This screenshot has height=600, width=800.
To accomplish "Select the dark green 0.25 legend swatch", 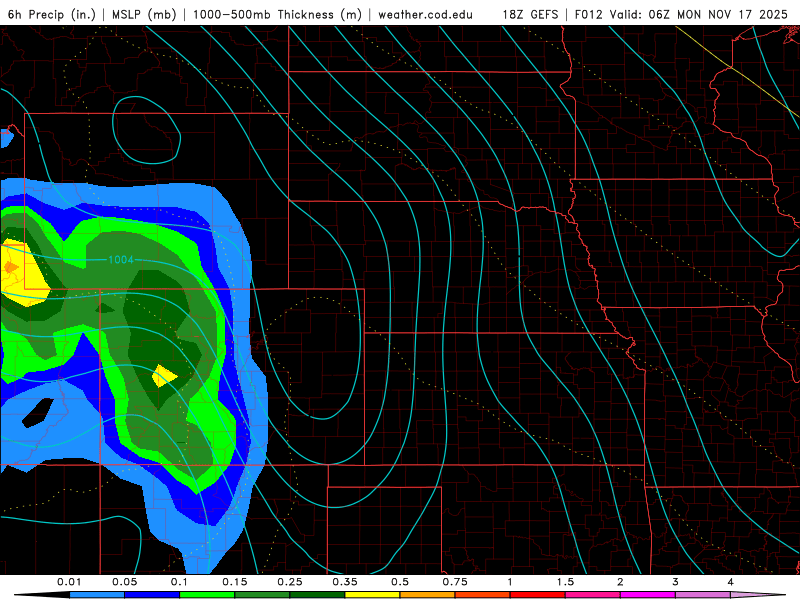I will (x=317, y=595).
